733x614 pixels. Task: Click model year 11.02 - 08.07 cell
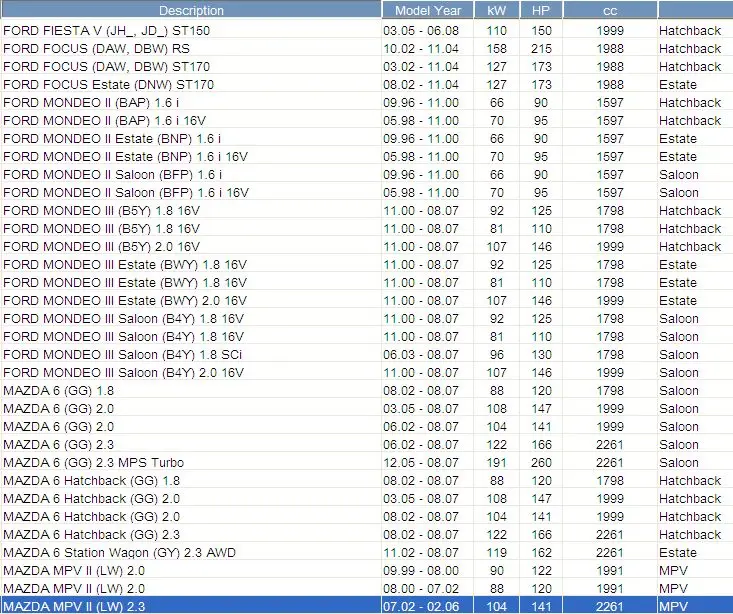[428, 553]
